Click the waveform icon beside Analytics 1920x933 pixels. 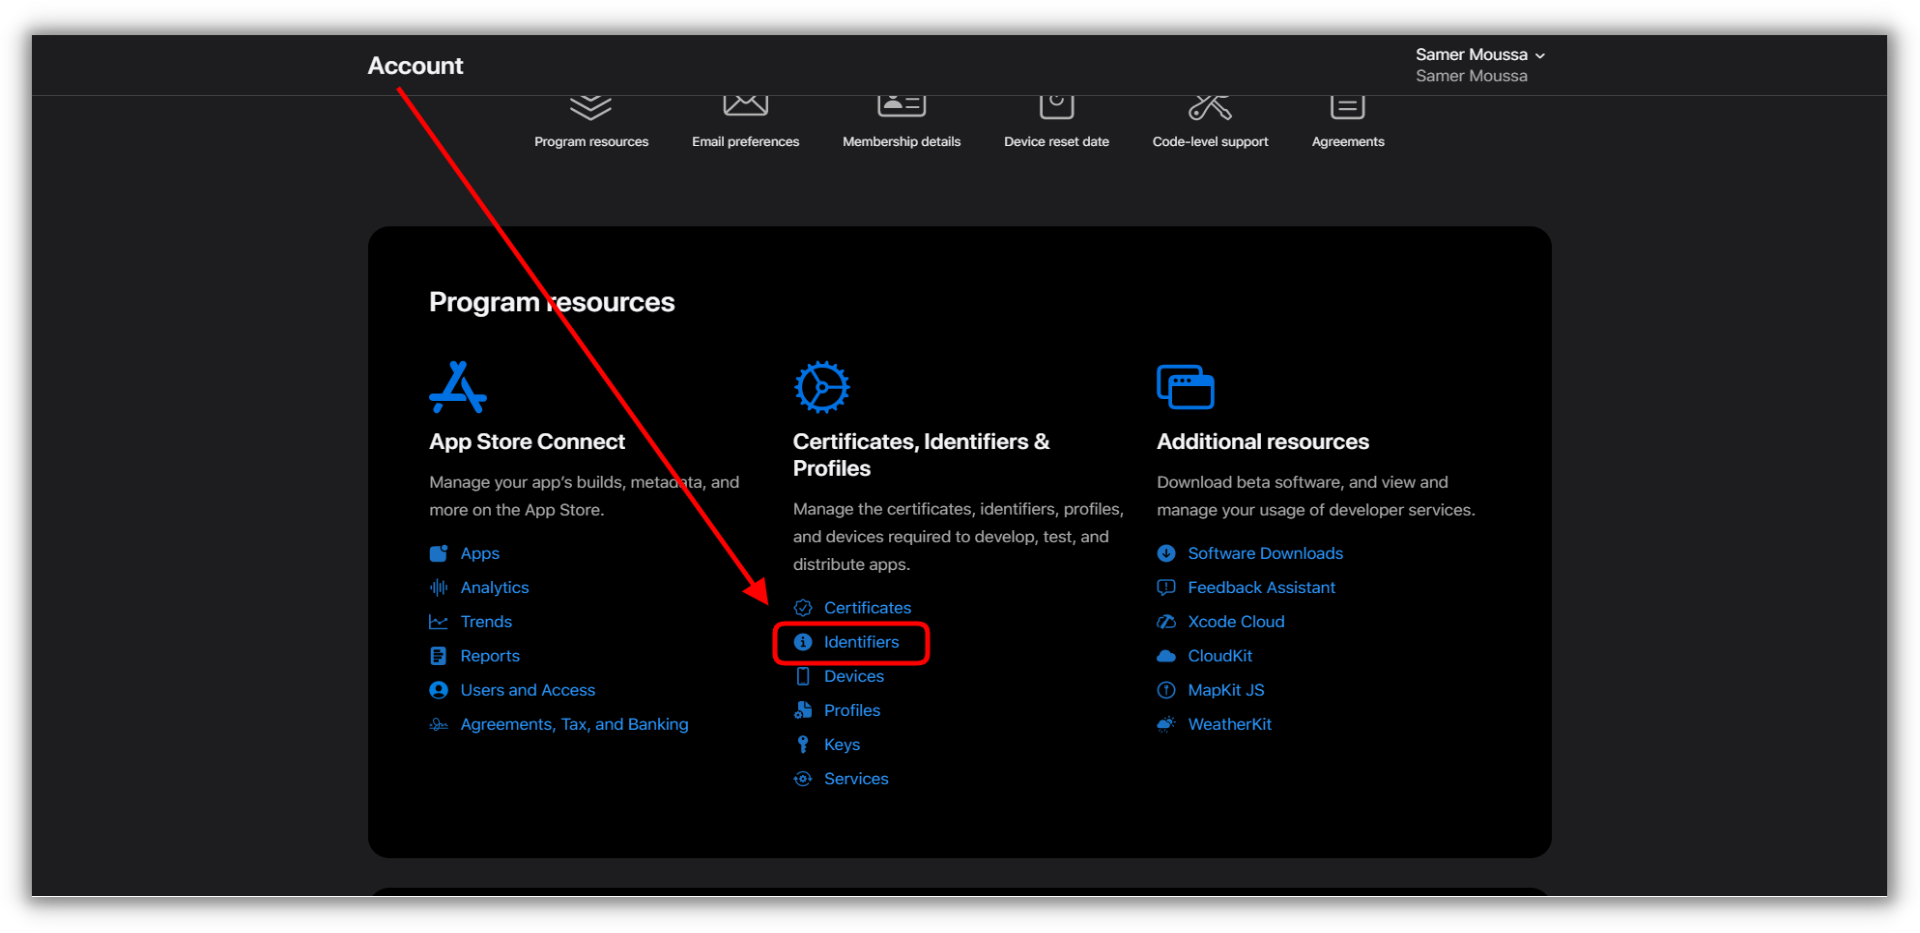click(x=438, y=588)
